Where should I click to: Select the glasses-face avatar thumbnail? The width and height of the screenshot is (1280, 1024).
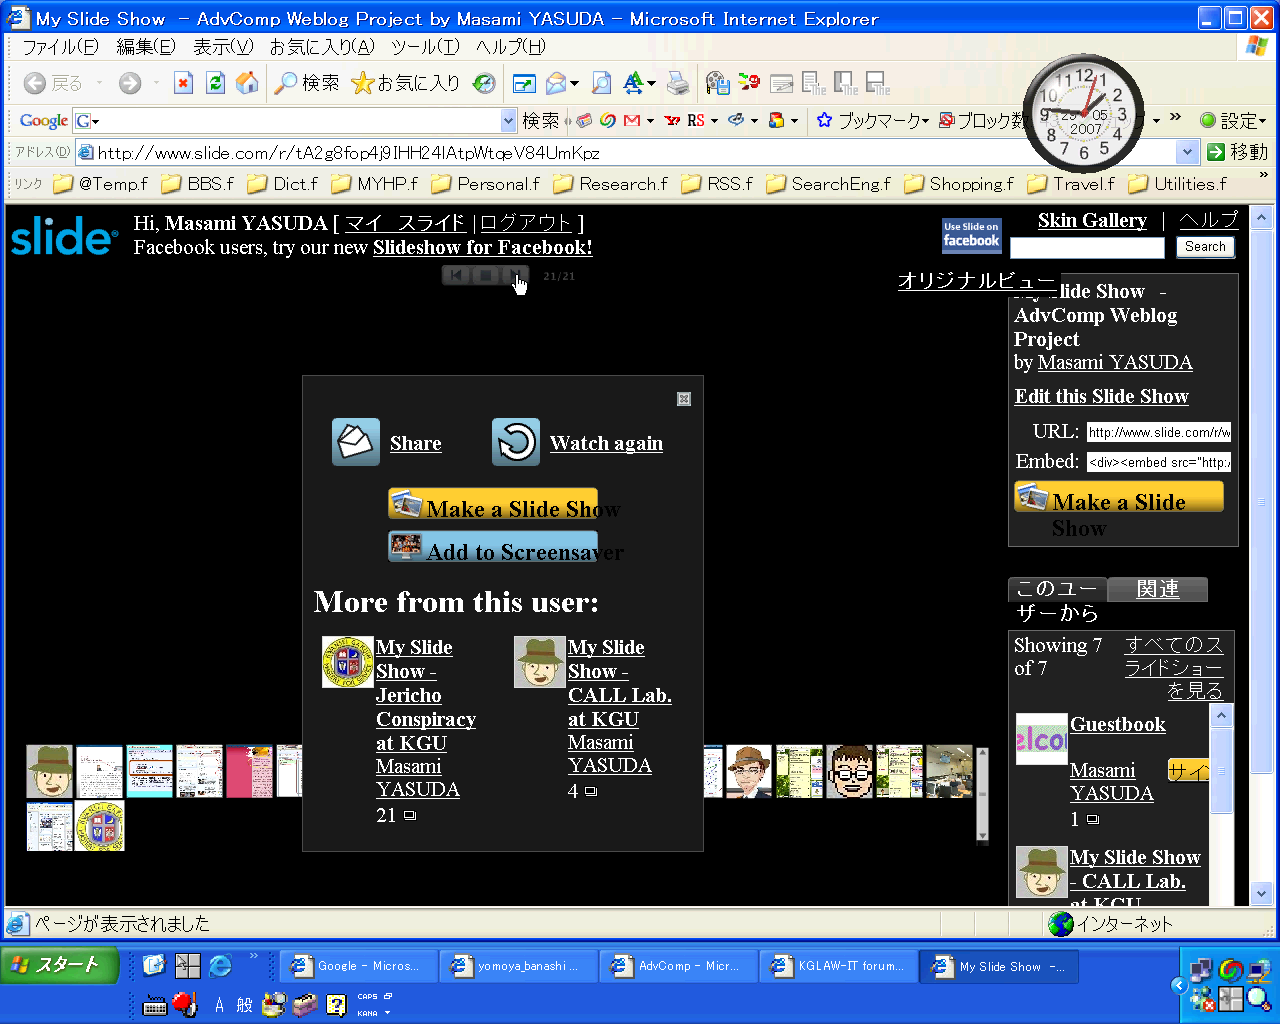point(849,771)
